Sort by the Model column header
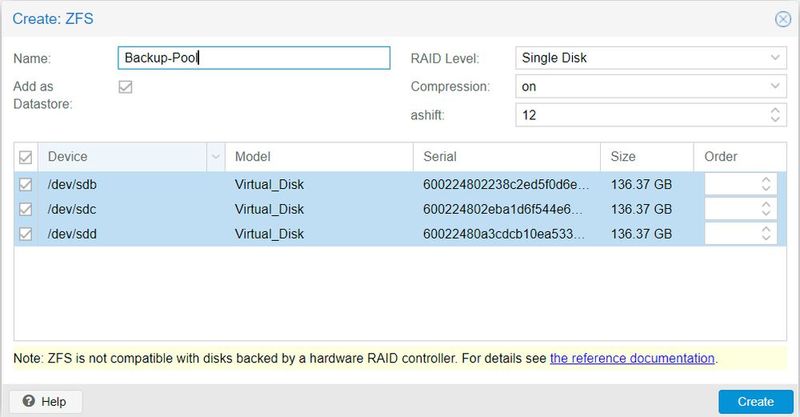This screenshot has width=800, height=417. click(x=319, y=157)
